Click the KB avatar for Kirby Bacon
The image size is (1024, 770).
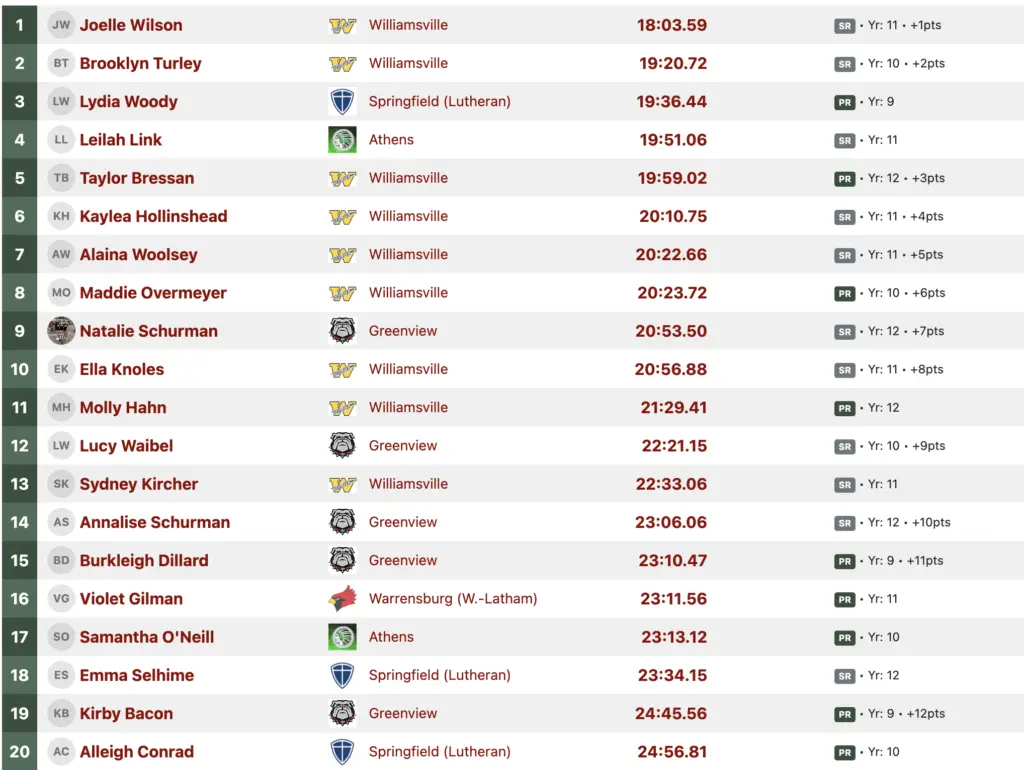[61, 714]
